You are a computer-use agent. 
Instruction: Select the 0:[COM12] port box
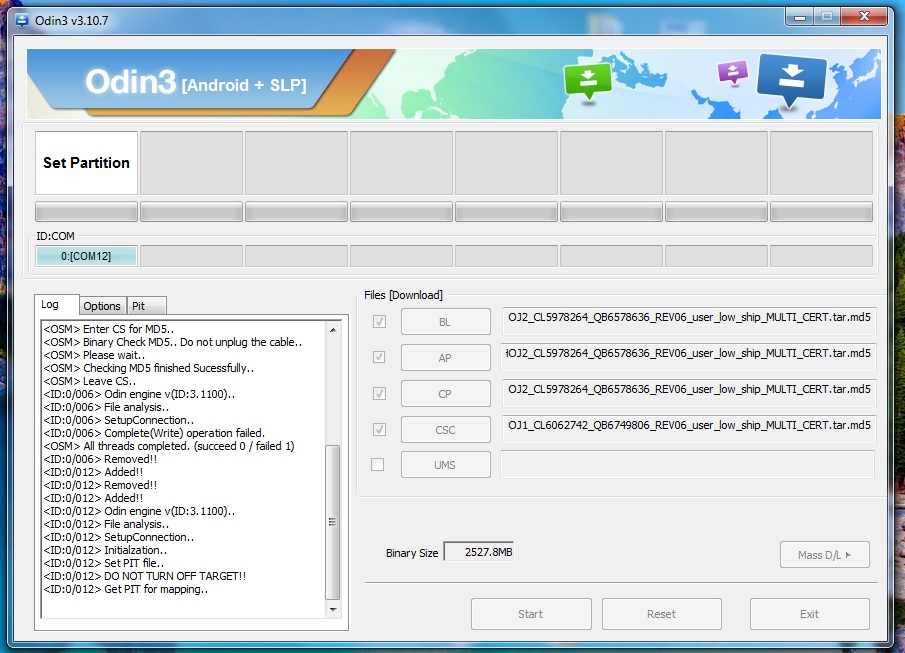(x=86, y=256)
